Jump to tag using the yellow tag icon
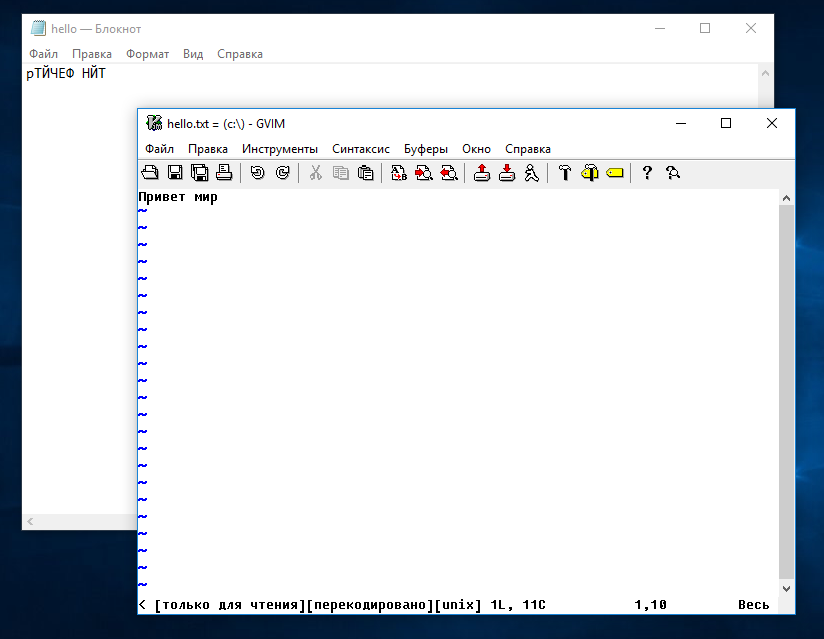Image resolution: width=824 pixels, height=639 pixels. (615, 172)
